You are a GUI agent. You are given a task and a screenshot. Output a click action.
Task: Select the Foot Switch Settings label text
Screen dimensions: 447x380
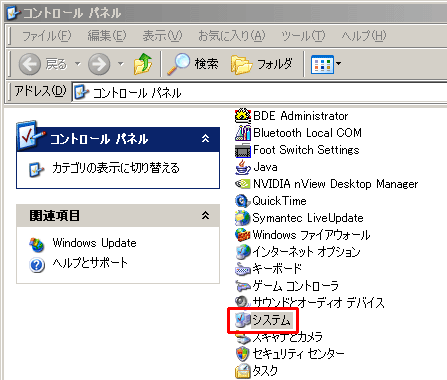tap(306, 150)
